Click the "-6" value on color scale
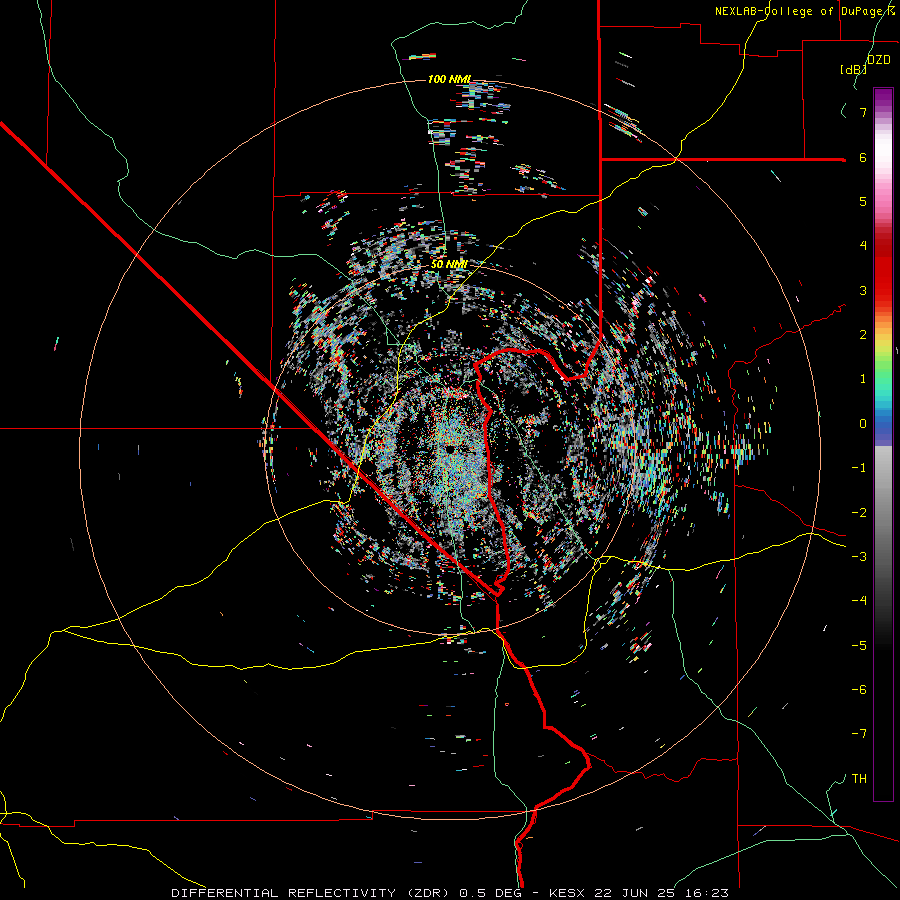900x900 pixels. 859,690
